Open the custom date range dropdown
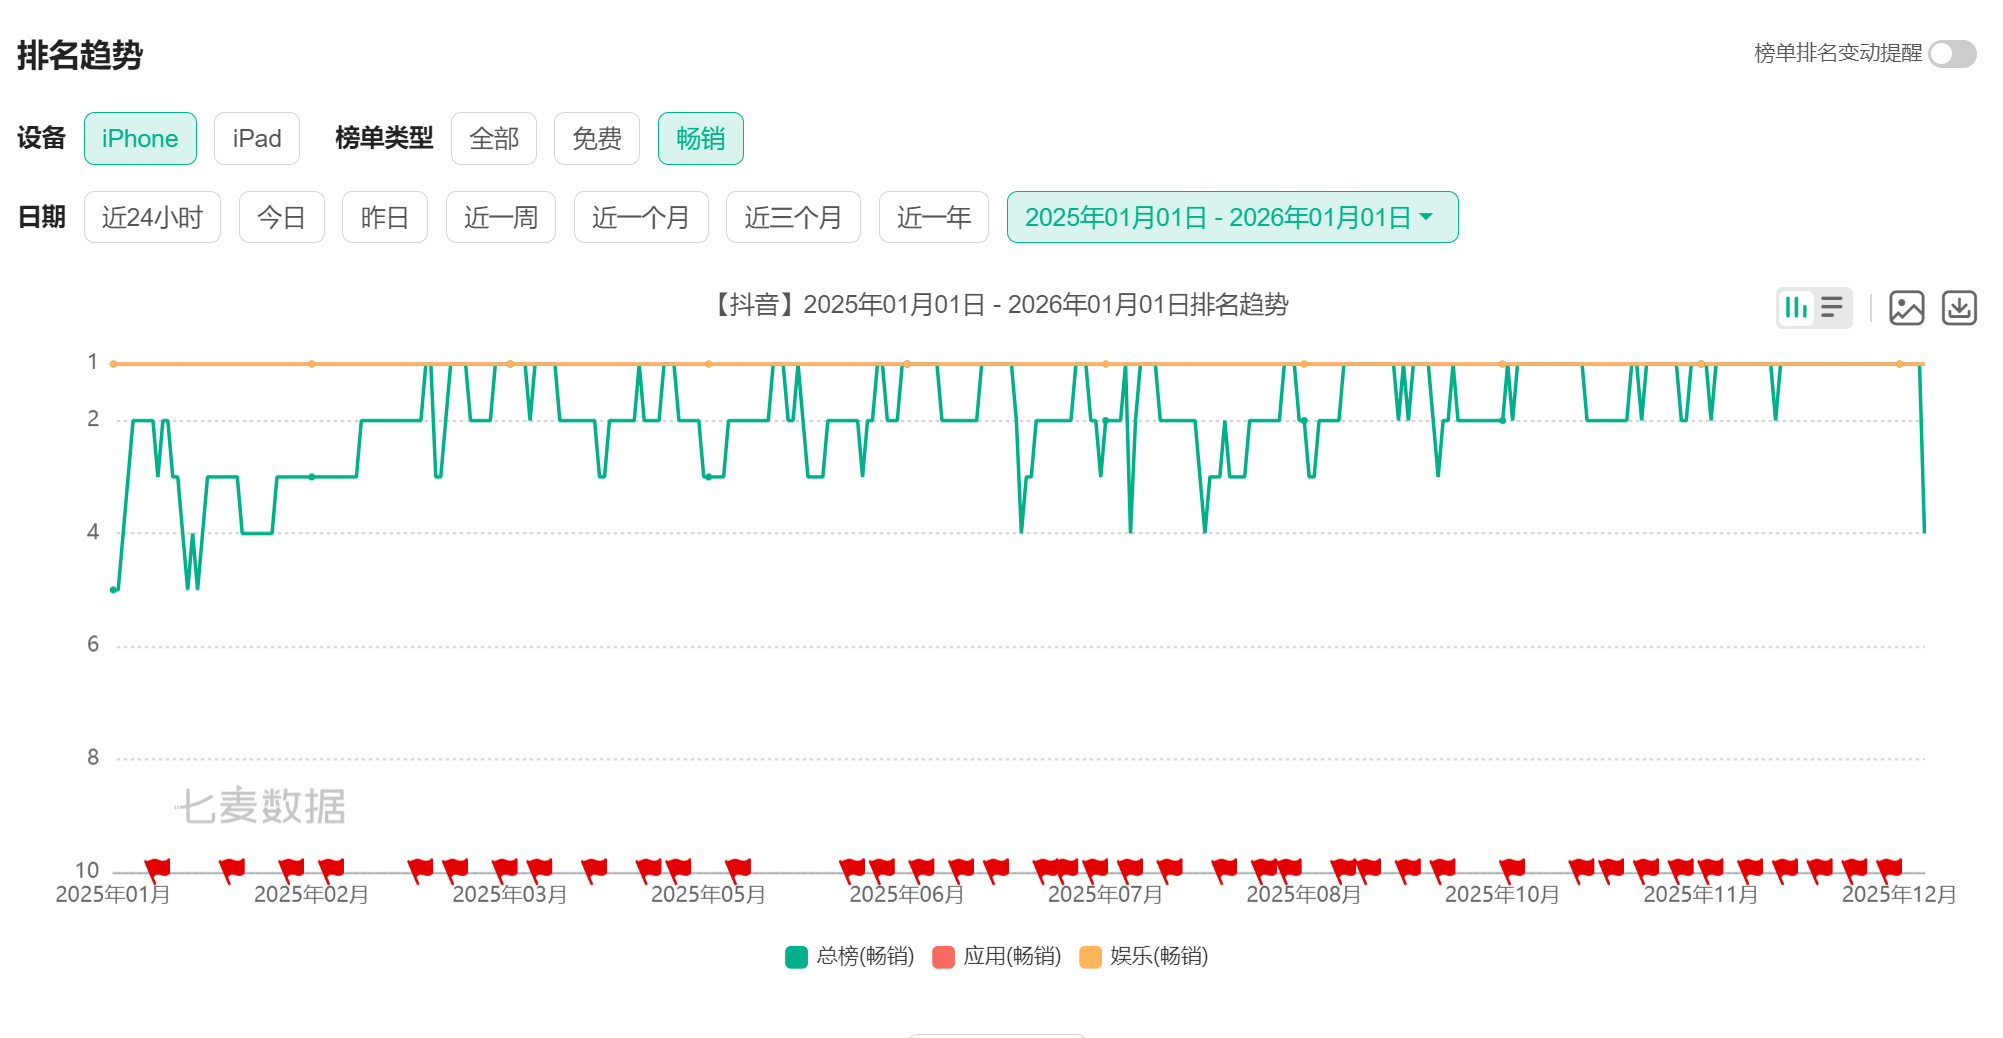The image size is (2003, 1038). [x=1232, y=217]
